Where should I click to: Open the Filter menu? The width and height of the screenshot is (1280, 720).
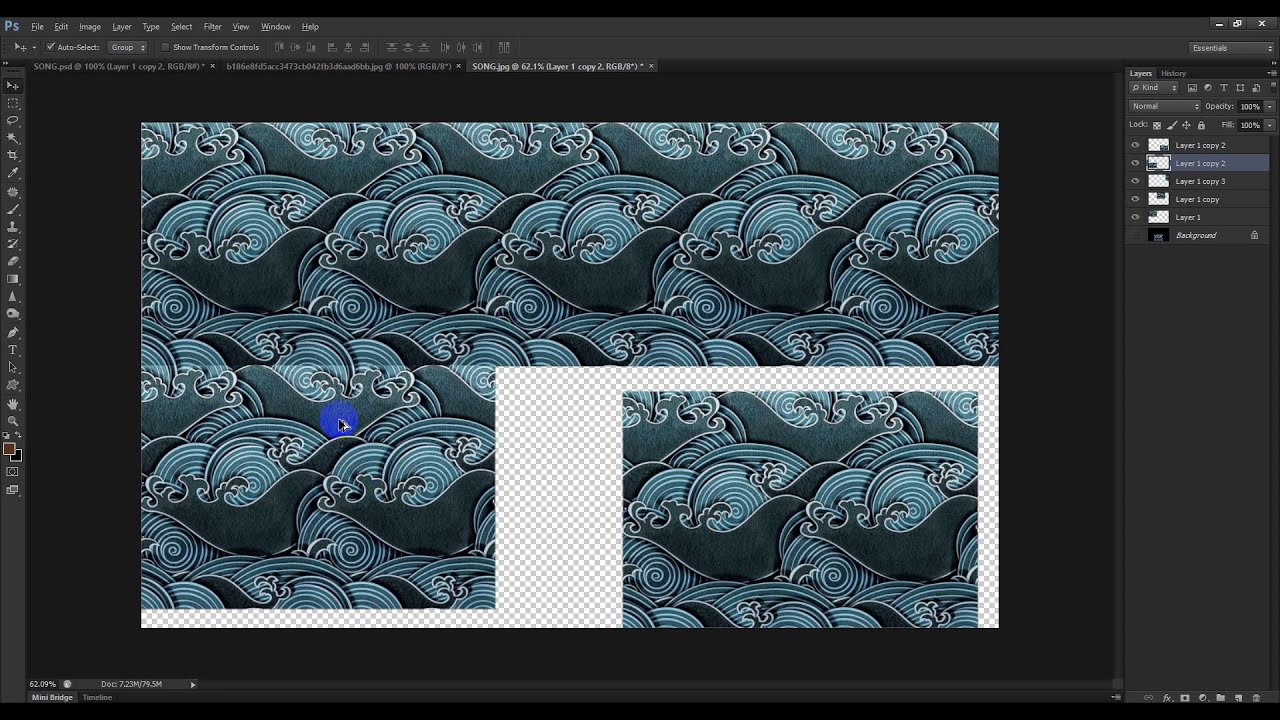pyautogui.click(x=212, y=26)
